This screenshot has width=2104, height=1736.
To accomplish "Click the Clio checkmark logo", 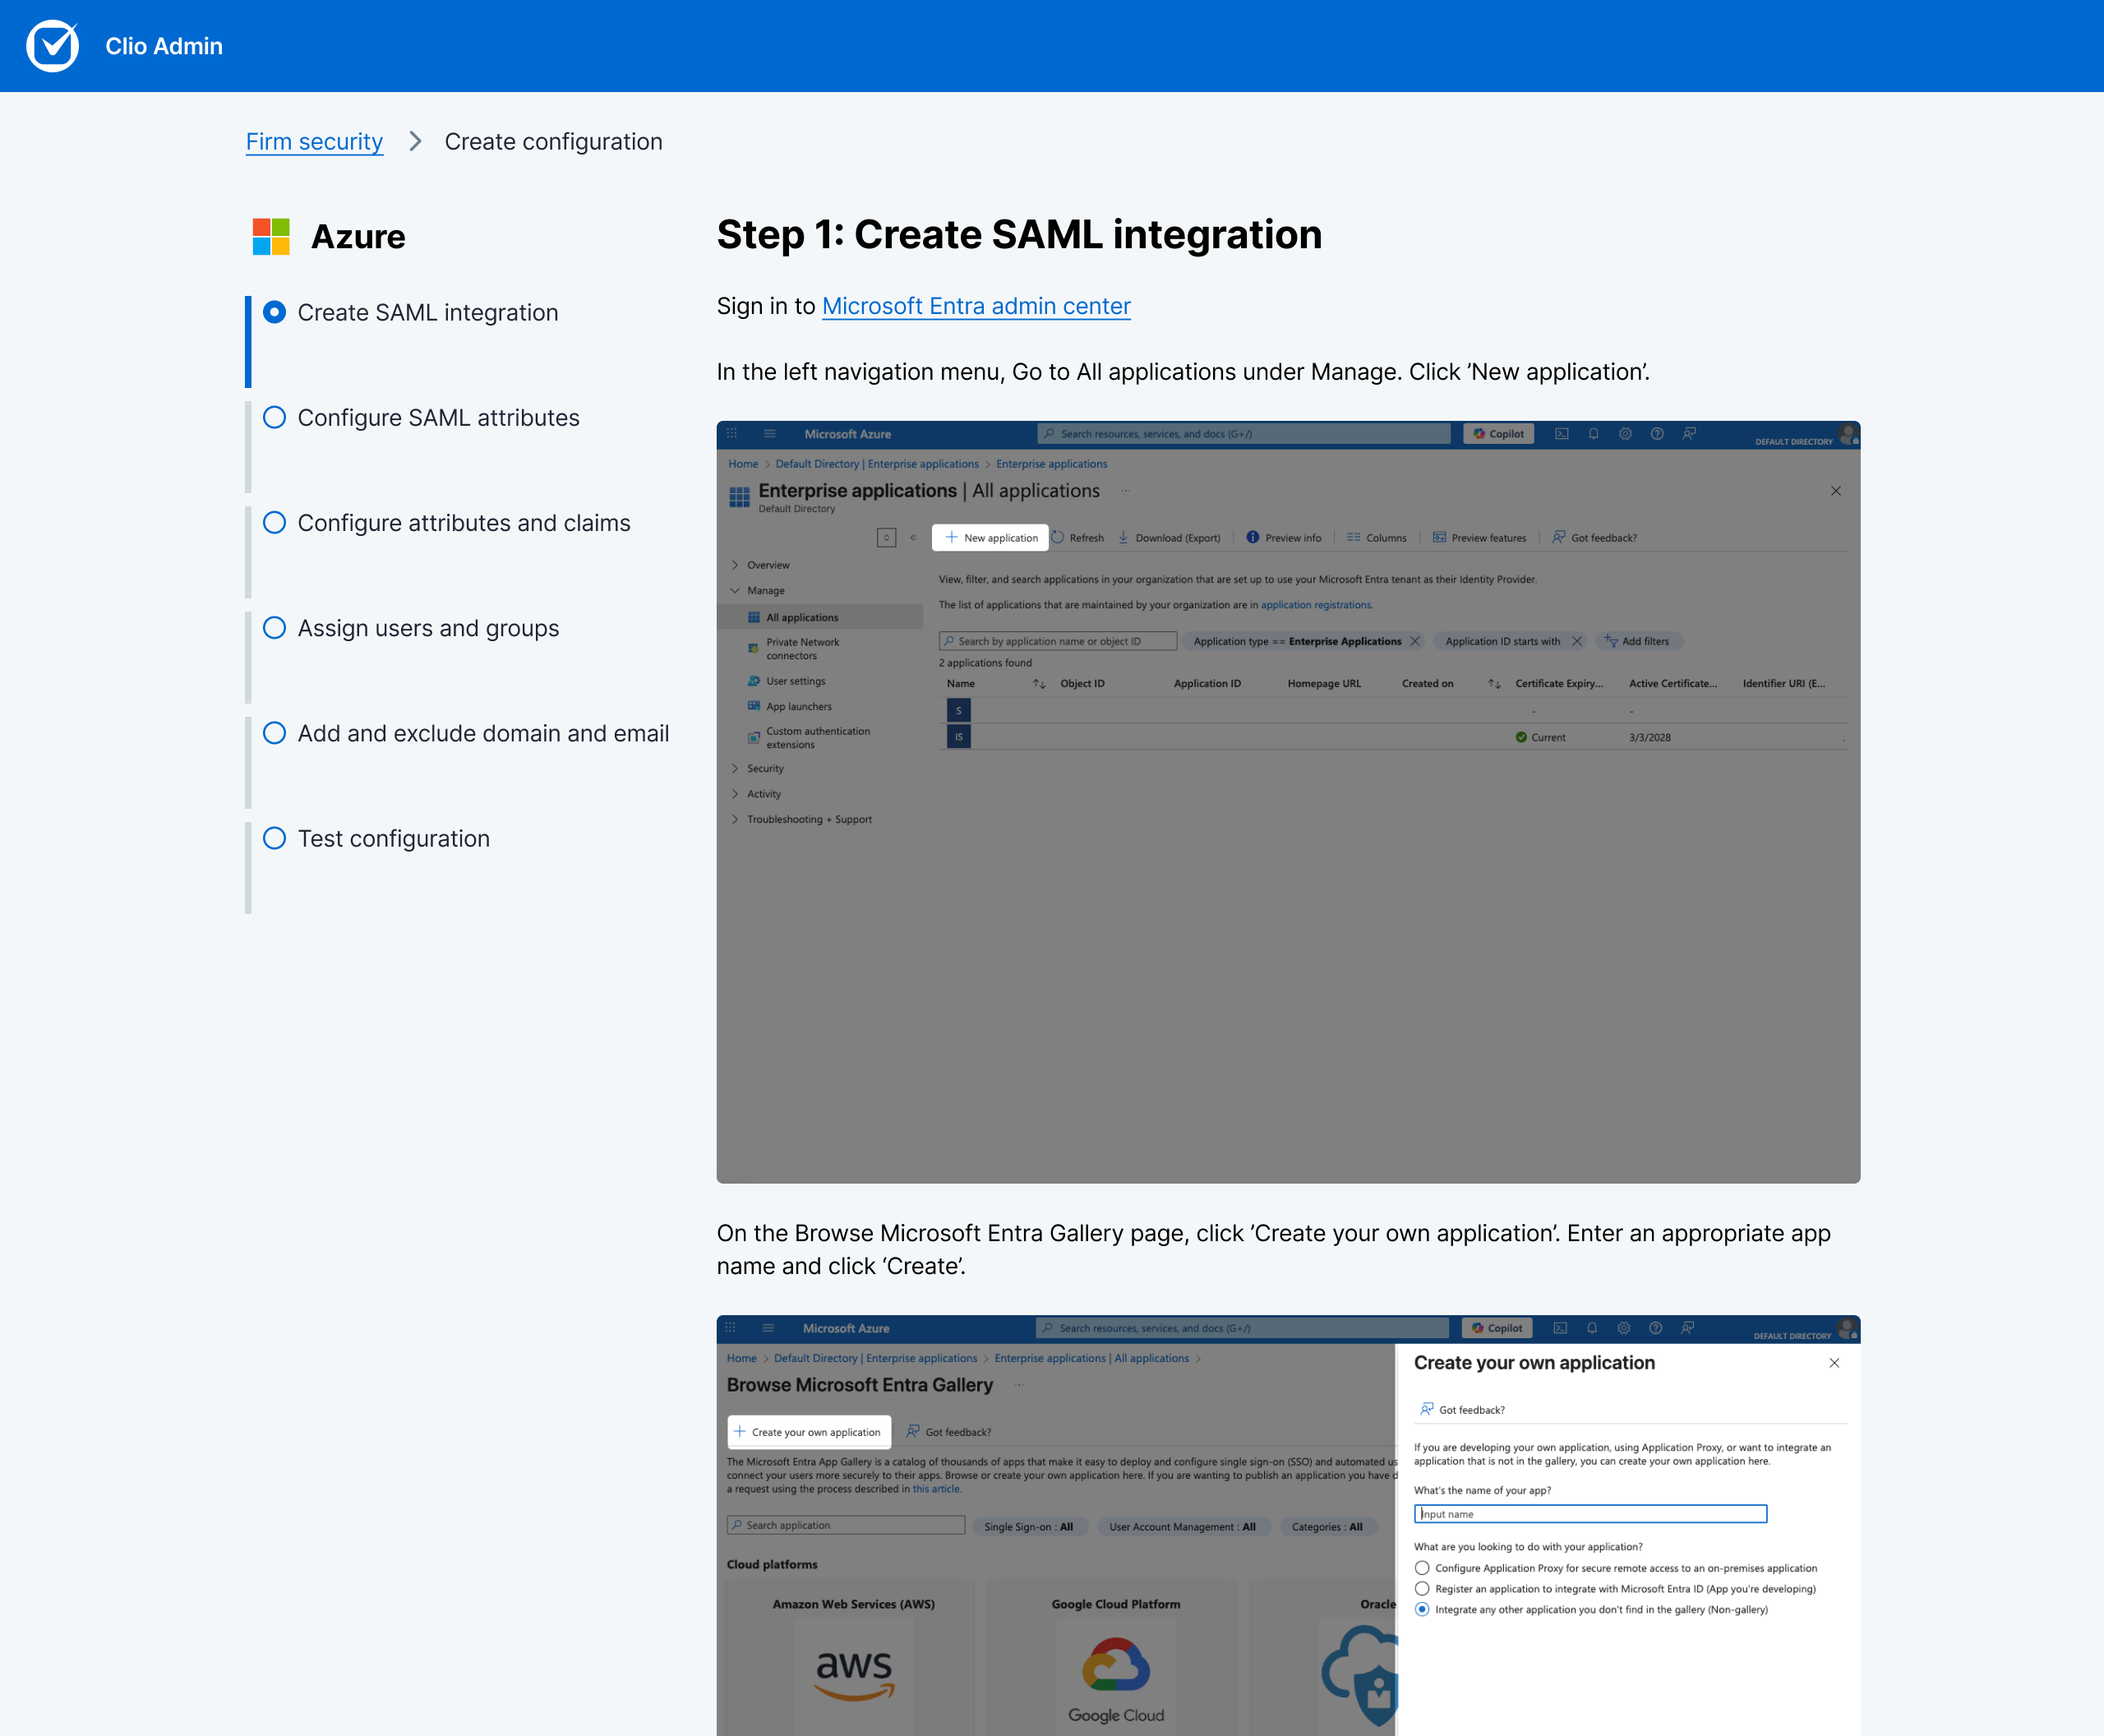I will pyautogui.click(x=52, y=46).
